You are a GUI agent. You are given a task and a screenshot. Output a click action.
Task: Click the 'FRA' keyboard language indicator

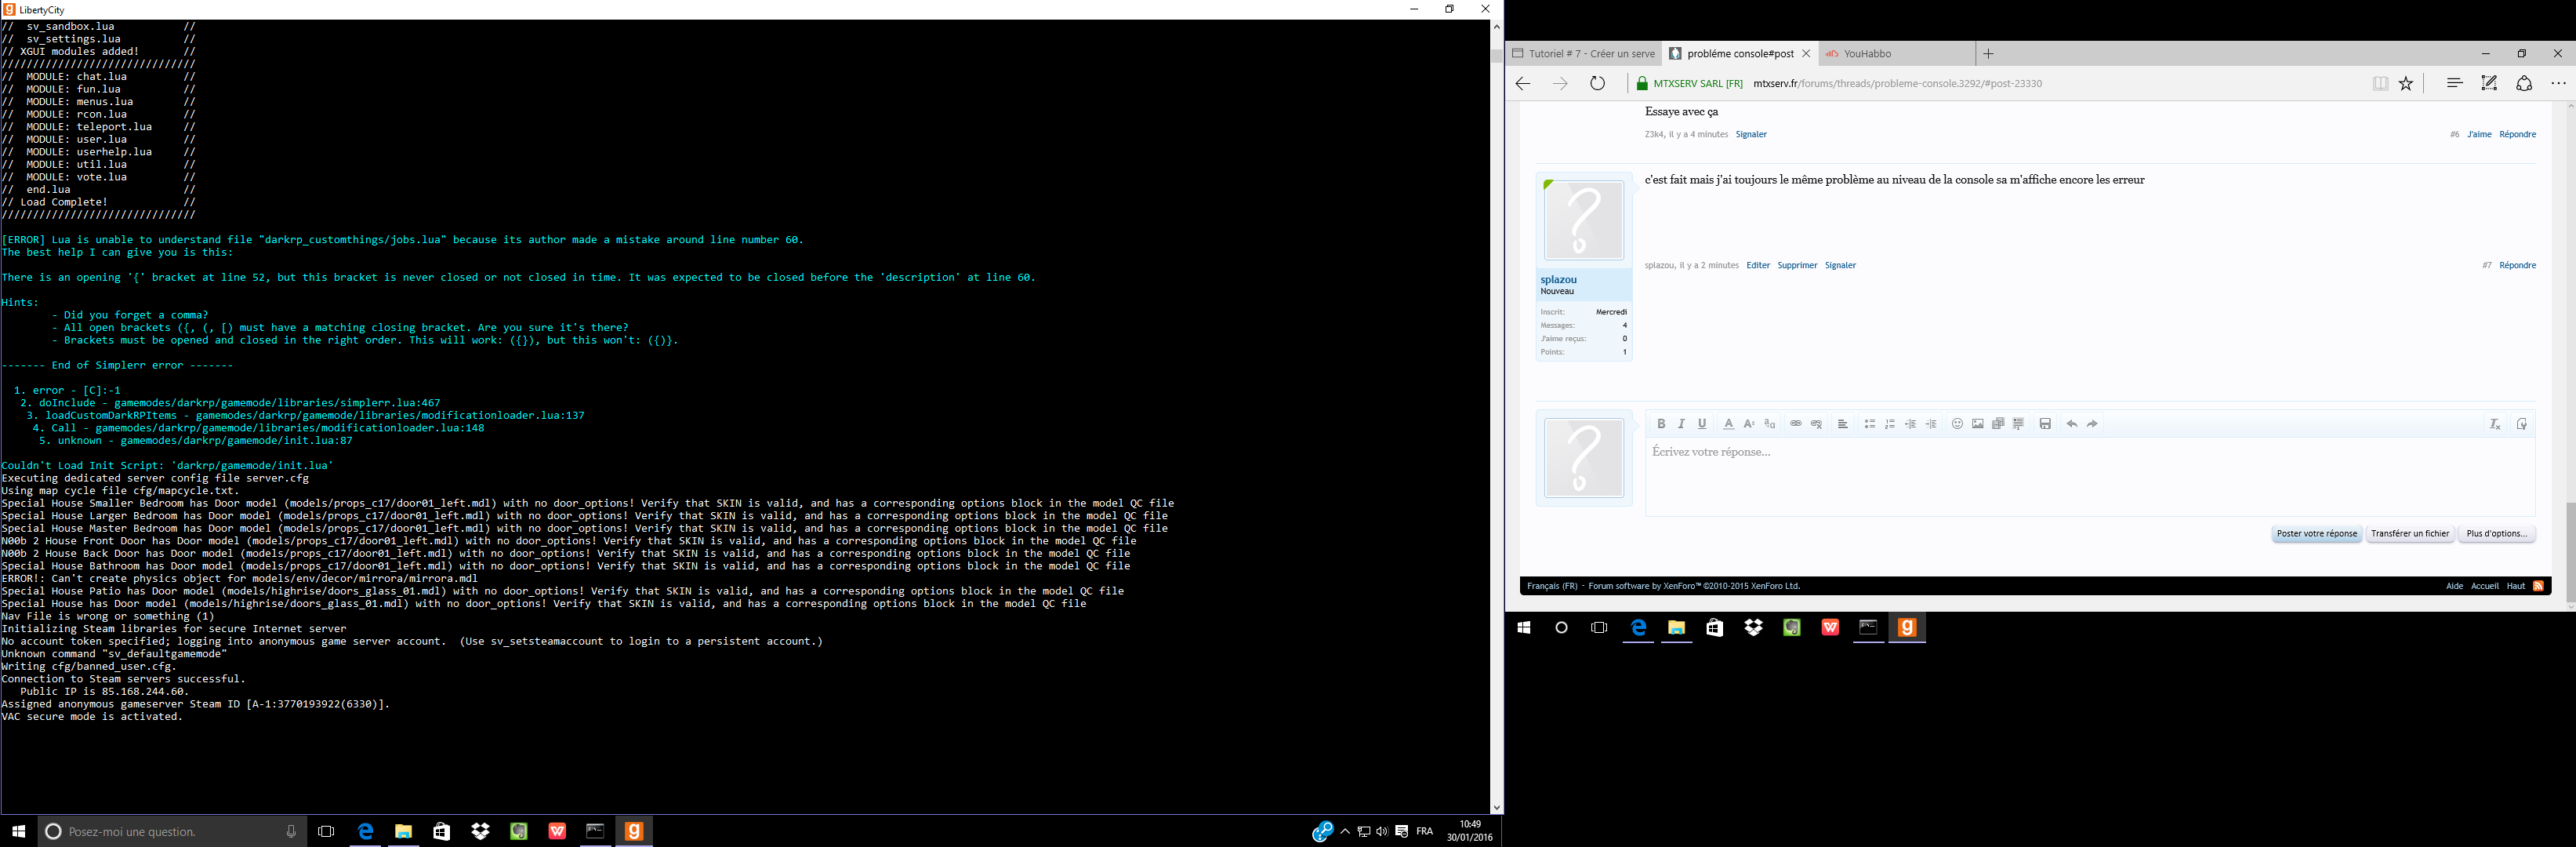click(1425, 831)
